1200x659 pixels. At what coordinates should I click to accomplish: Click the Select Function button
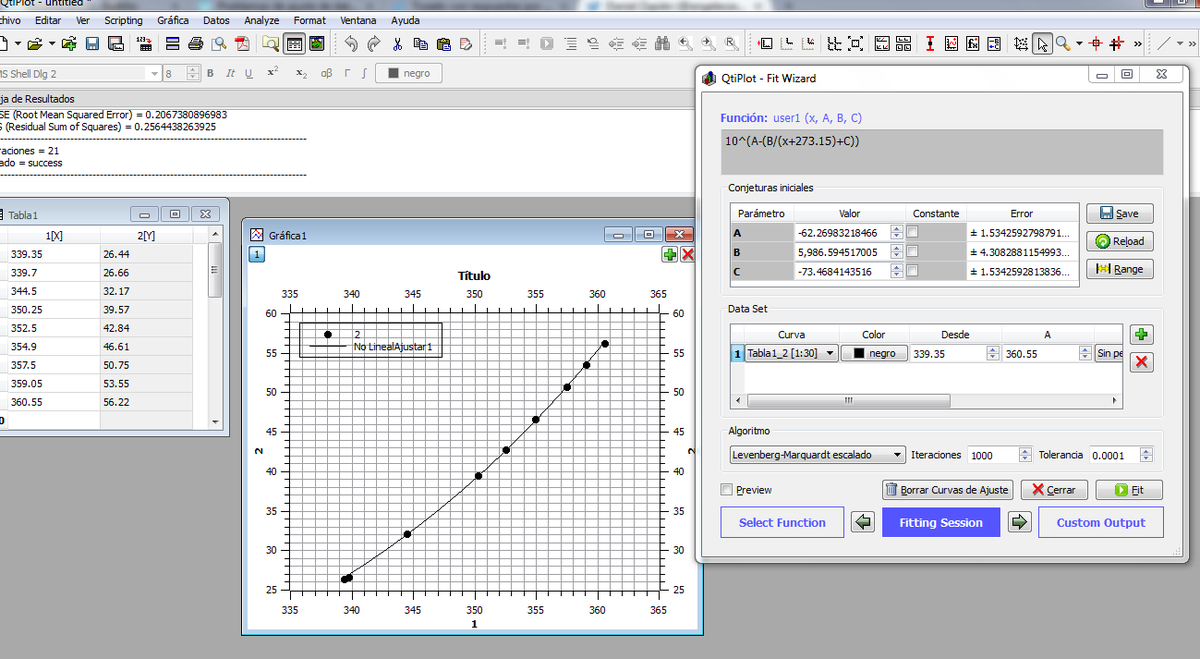click(x=782, y=522)
